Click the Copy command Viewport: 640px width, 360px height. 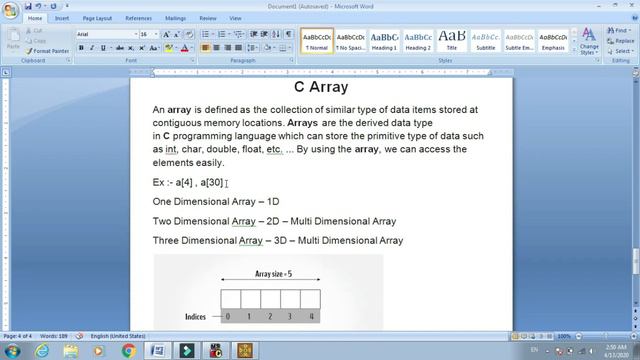[x=36, y=41]
